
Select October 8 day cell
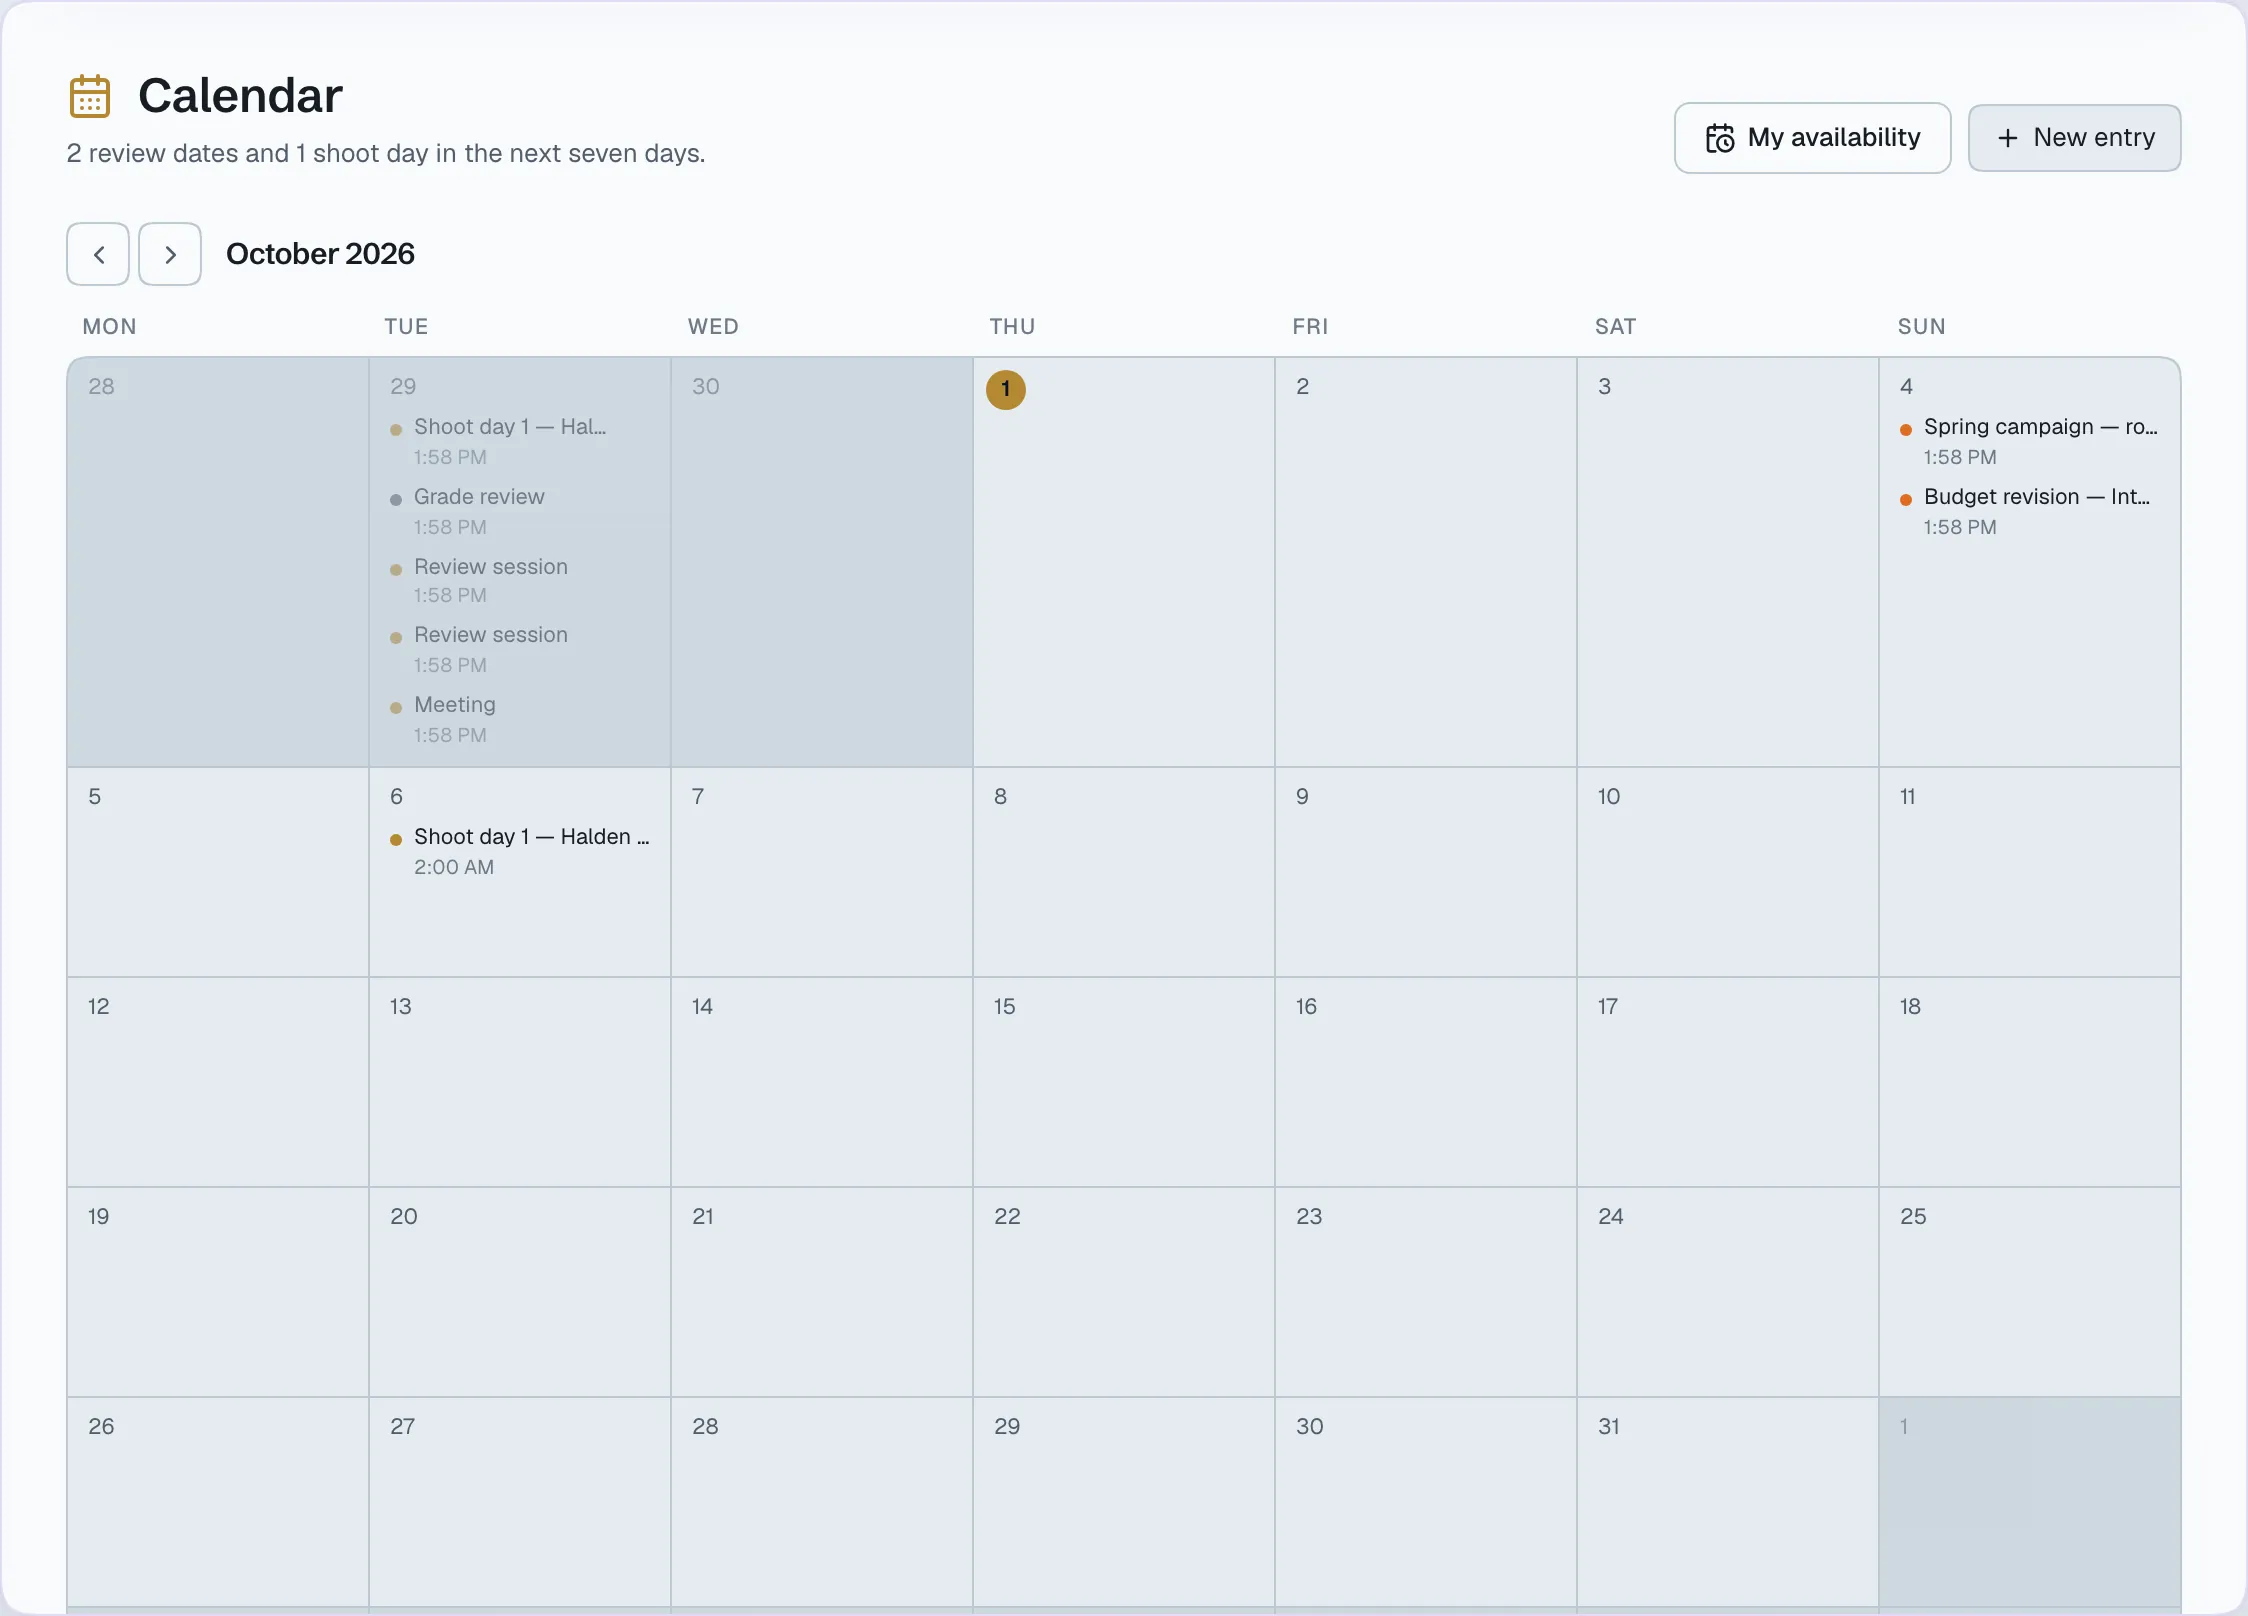pos(1124,872)
